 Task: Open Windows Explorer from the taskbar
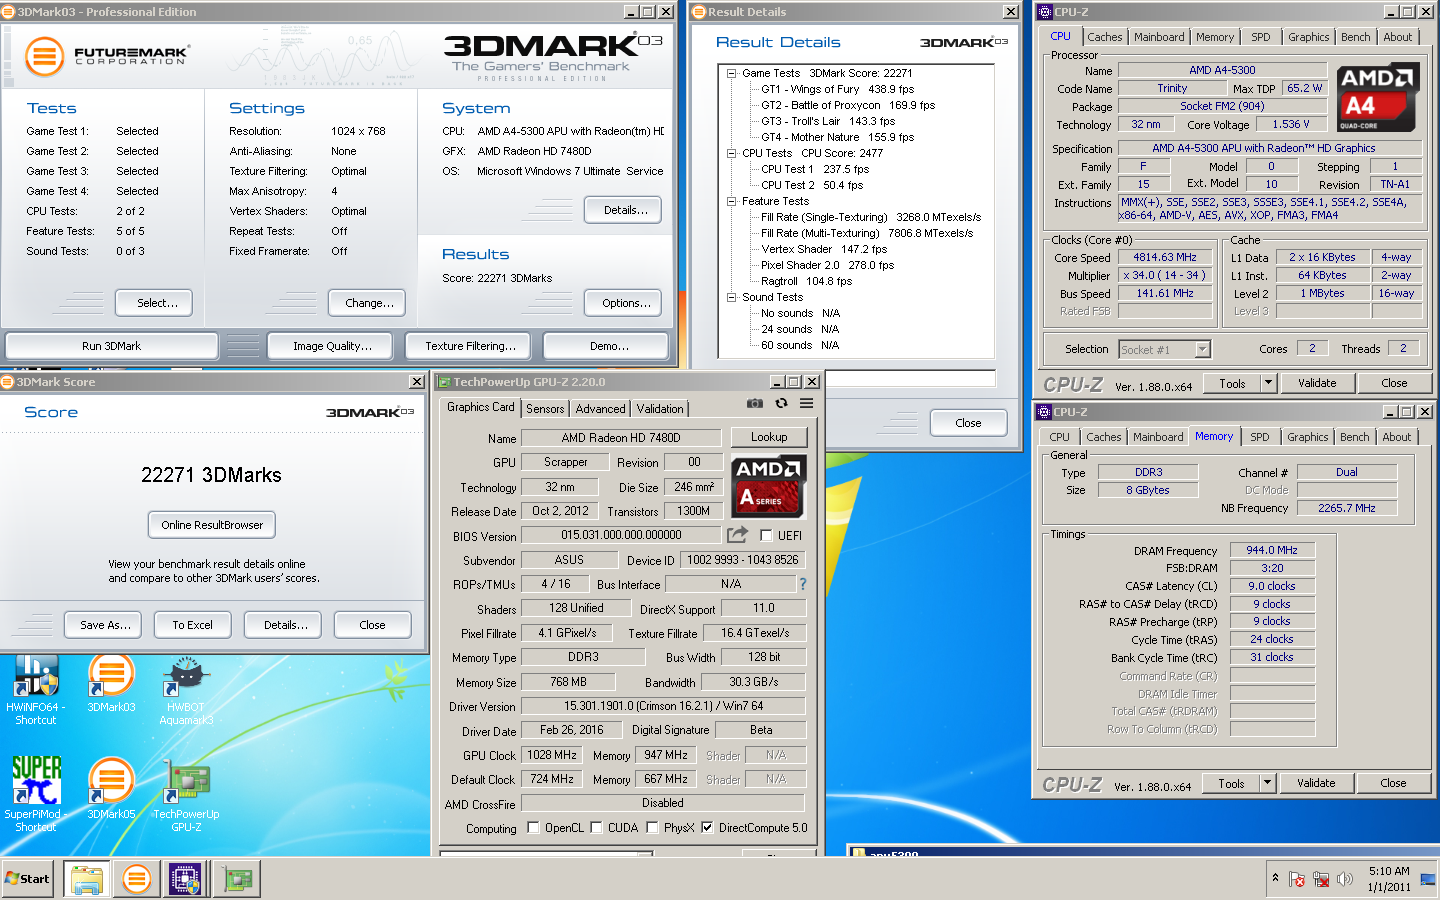[86, 879]
